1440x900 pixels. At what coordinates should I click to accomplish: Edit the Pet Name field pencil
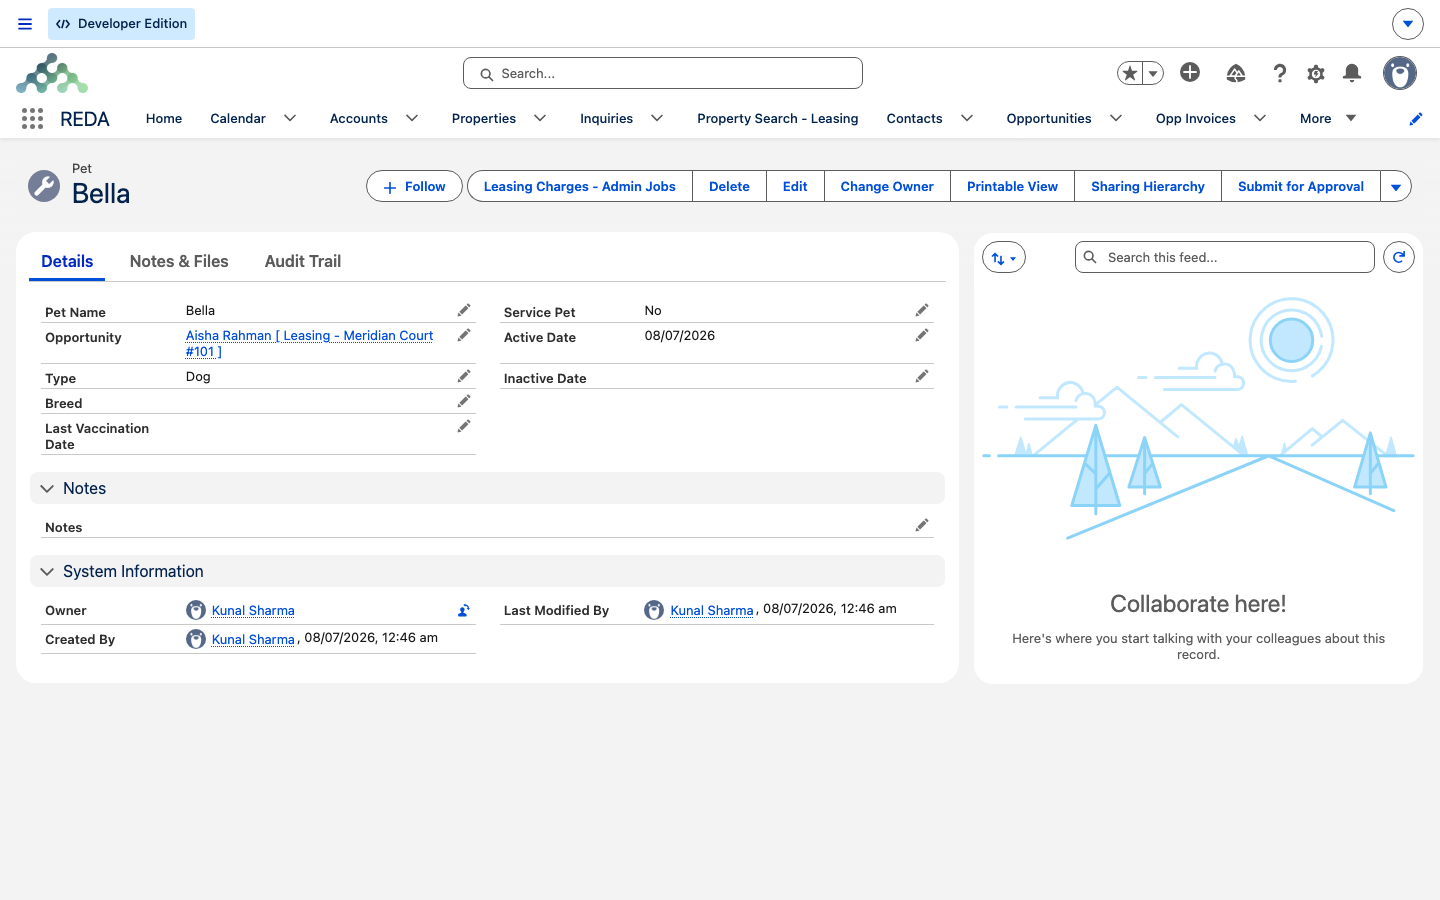(x=464, y=310)
